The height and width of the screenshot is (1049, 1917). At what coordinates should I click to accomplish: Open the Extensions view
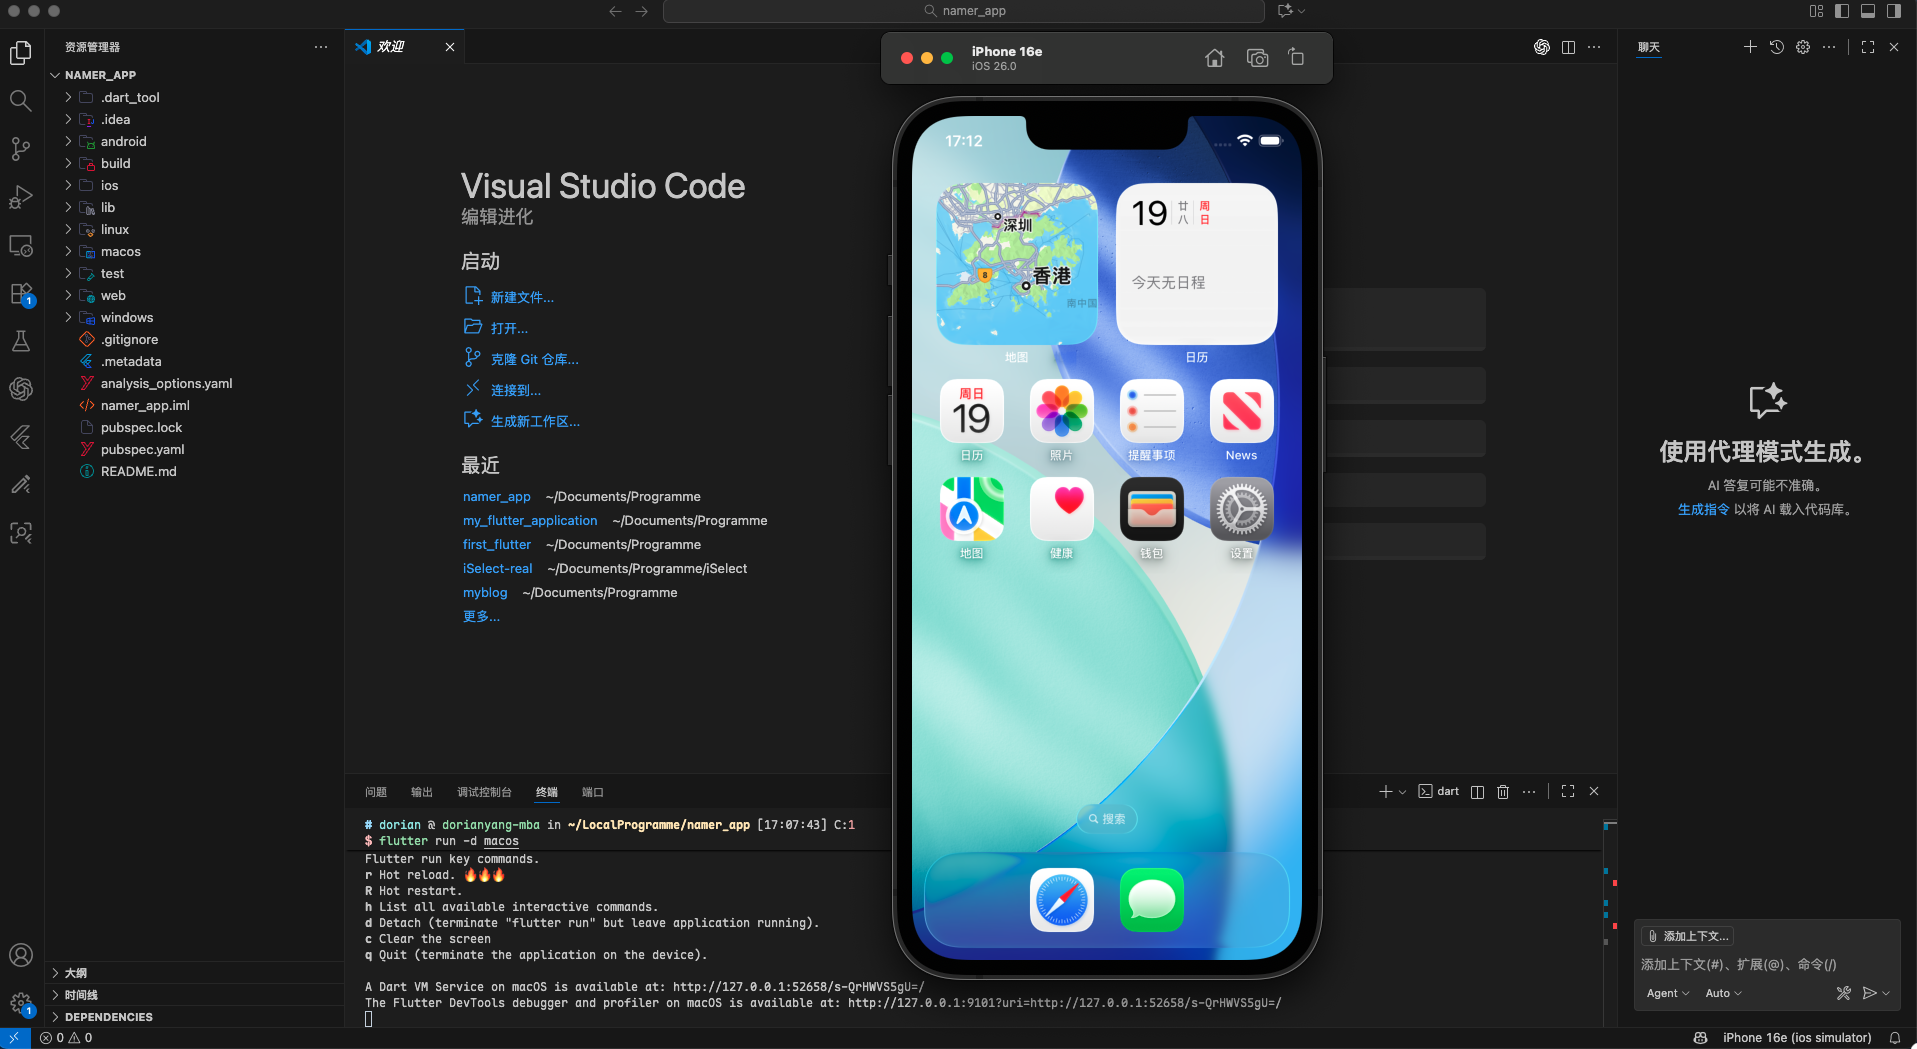[21, 294]
